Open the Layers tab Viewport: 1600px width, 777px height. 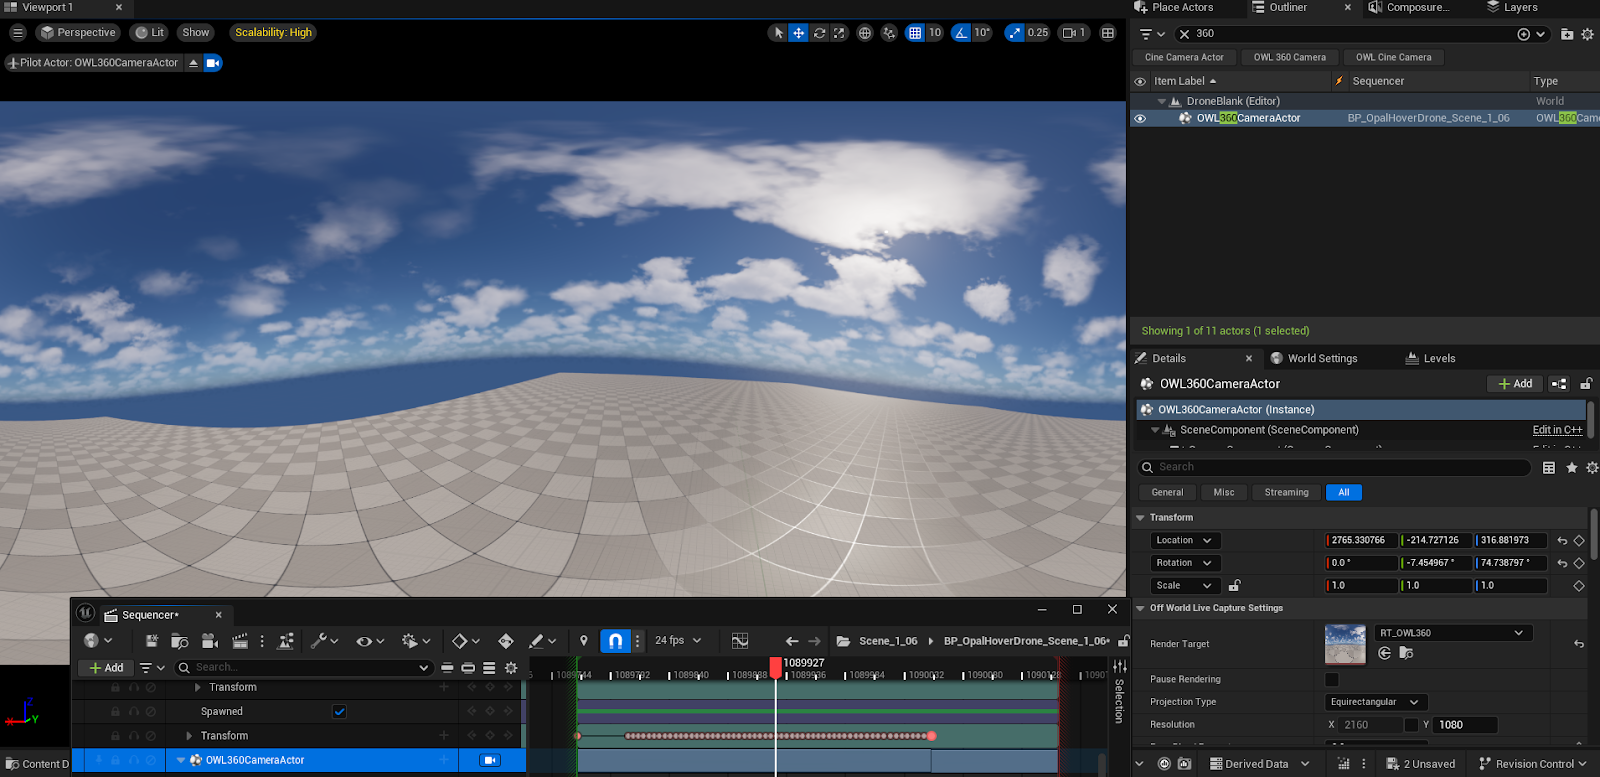coord(1519,7)
